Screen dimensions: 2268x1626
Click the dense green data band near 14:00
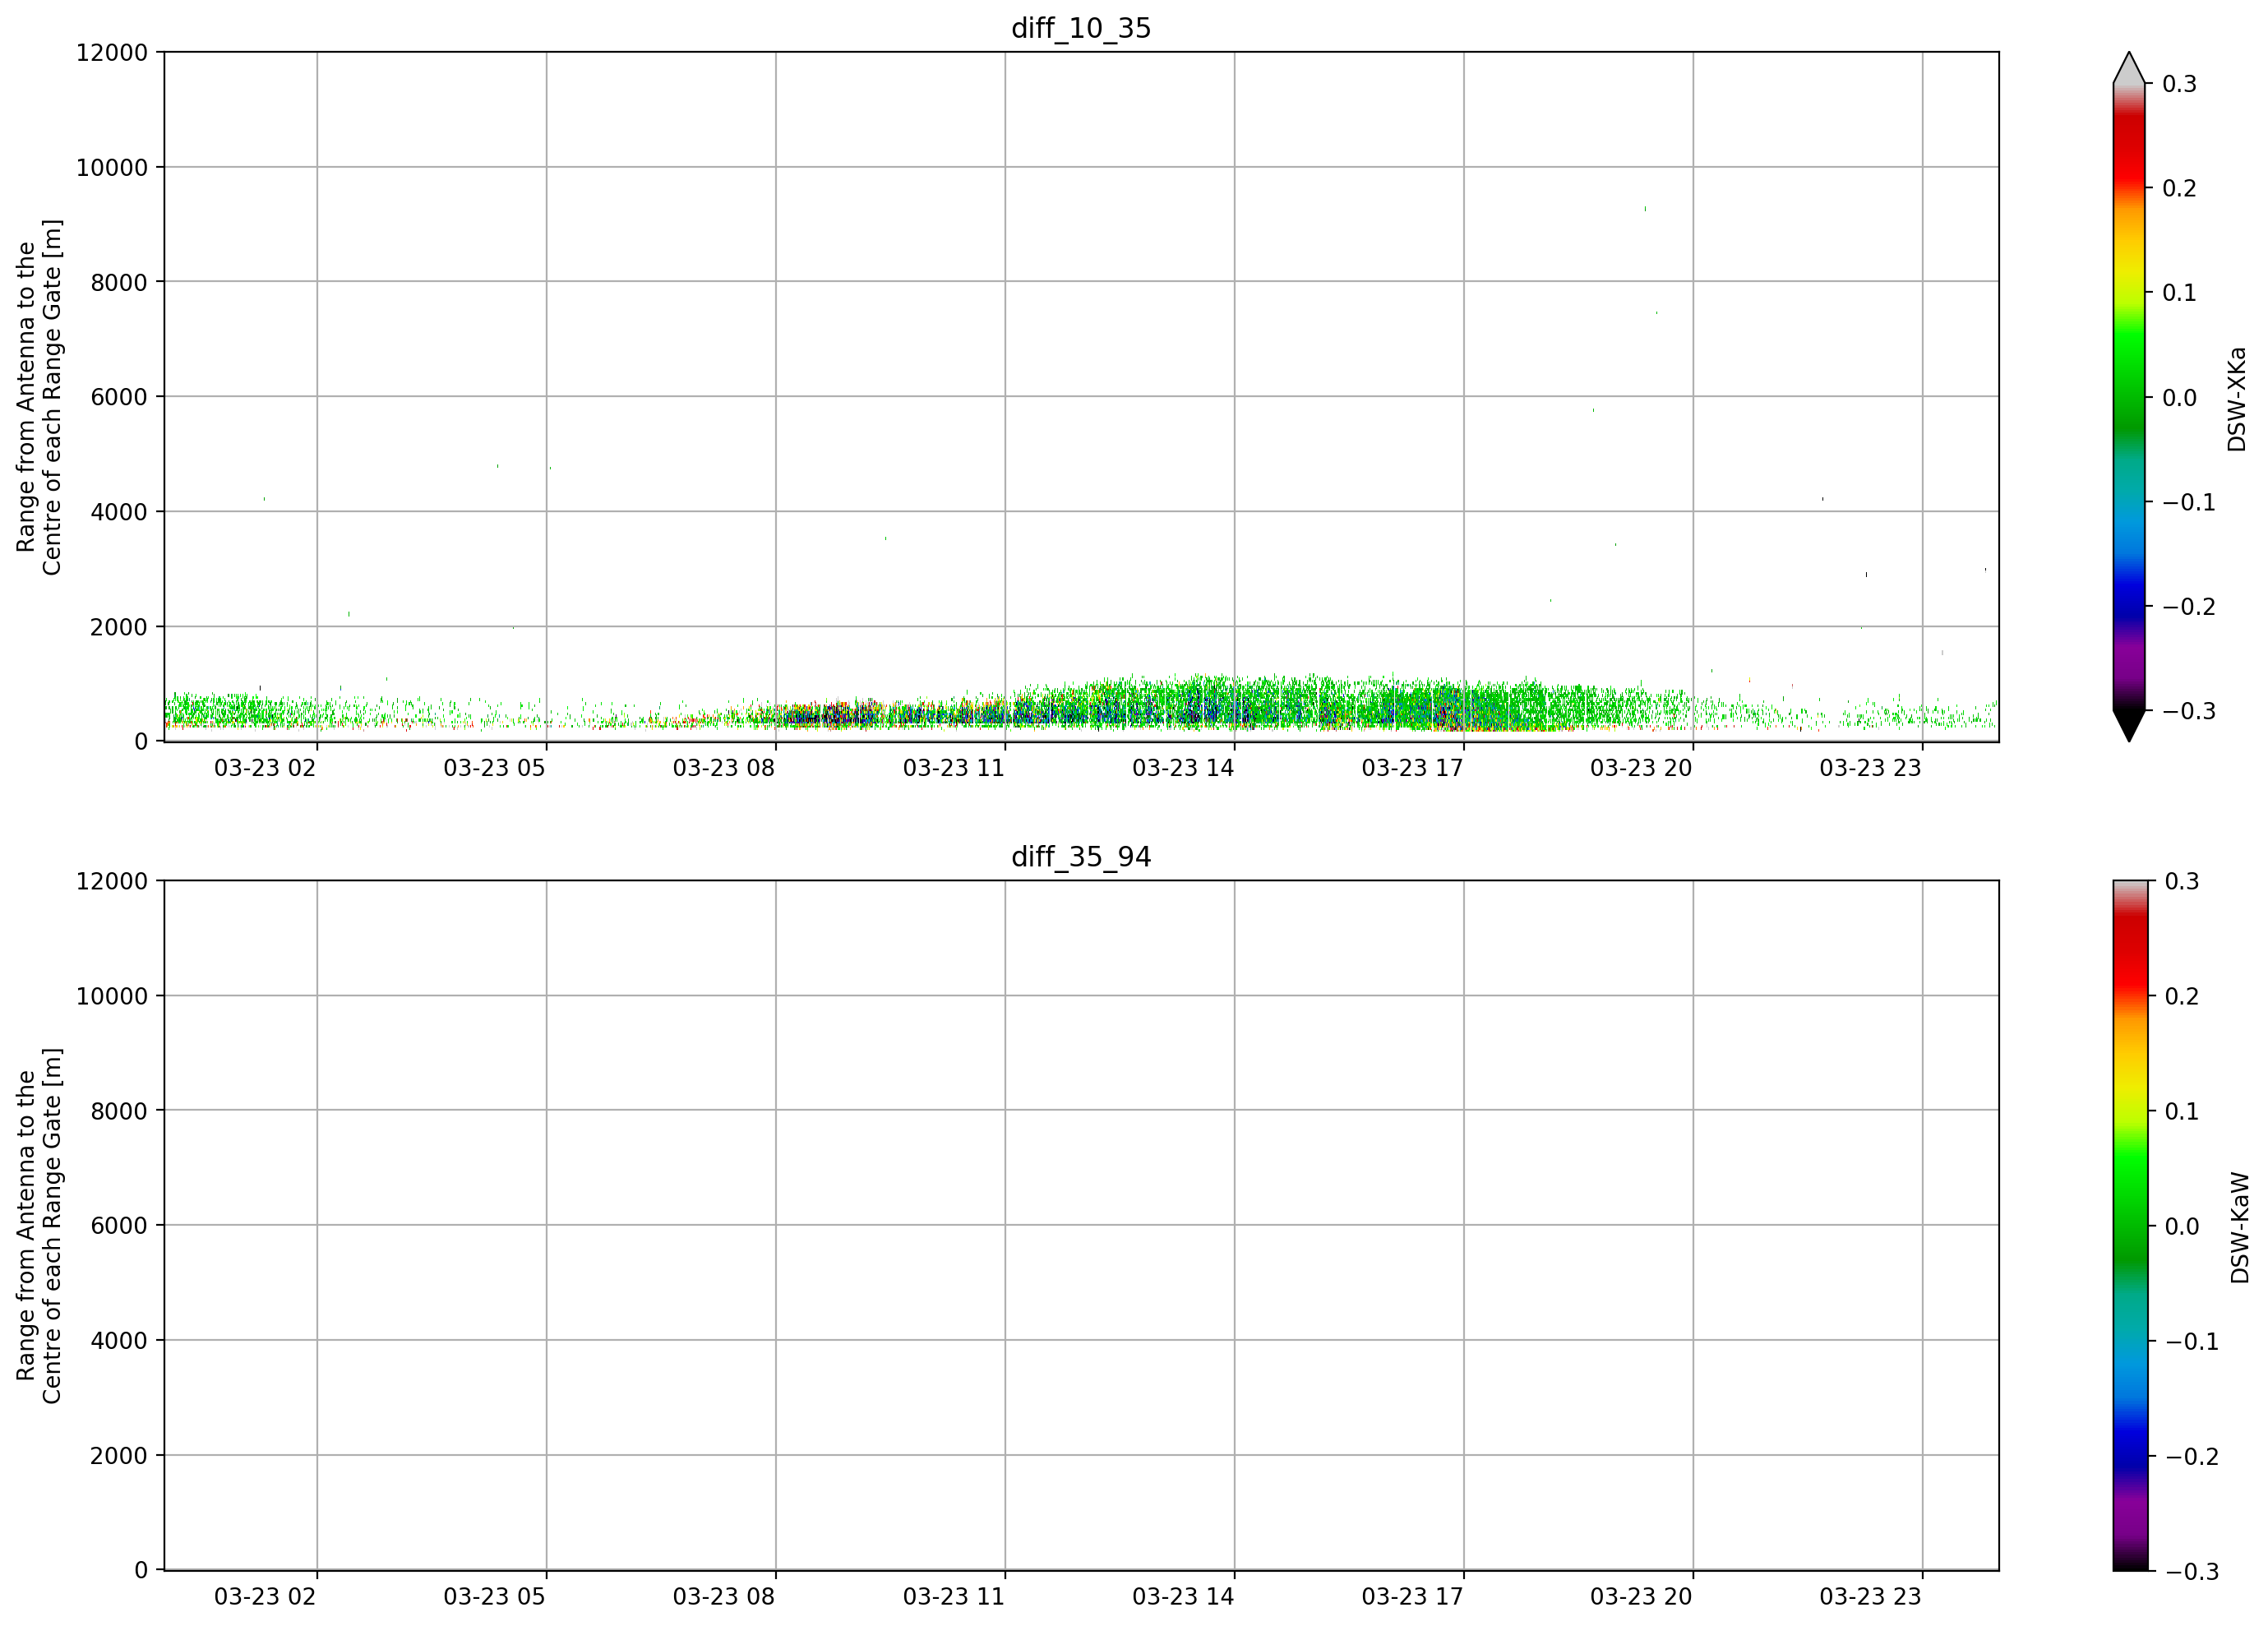[x=1234, y=702]
